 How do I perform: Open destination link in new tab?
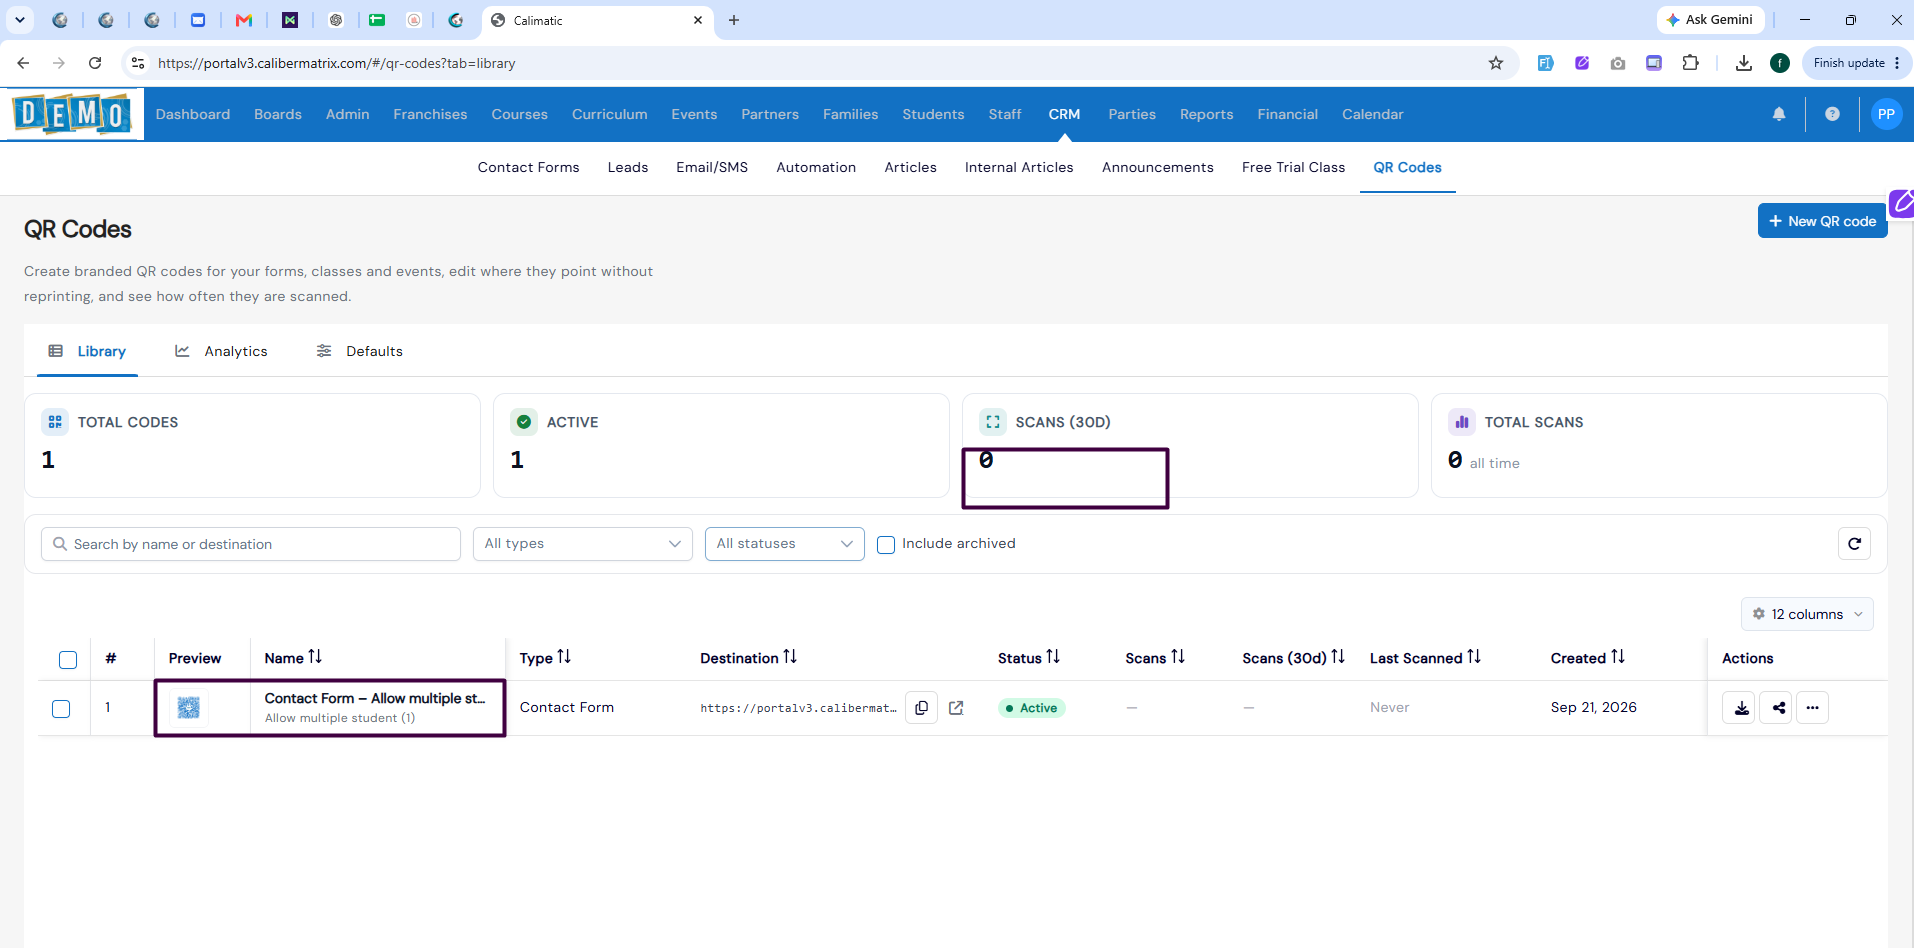click(x=956, y=708)
